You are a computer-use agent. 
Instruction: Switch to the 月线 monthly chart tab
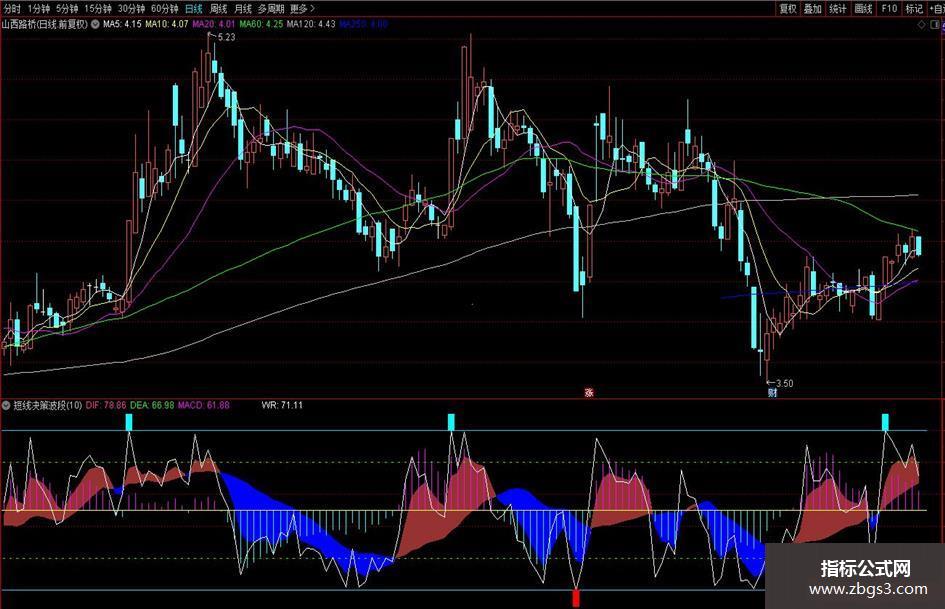[242, 8]
